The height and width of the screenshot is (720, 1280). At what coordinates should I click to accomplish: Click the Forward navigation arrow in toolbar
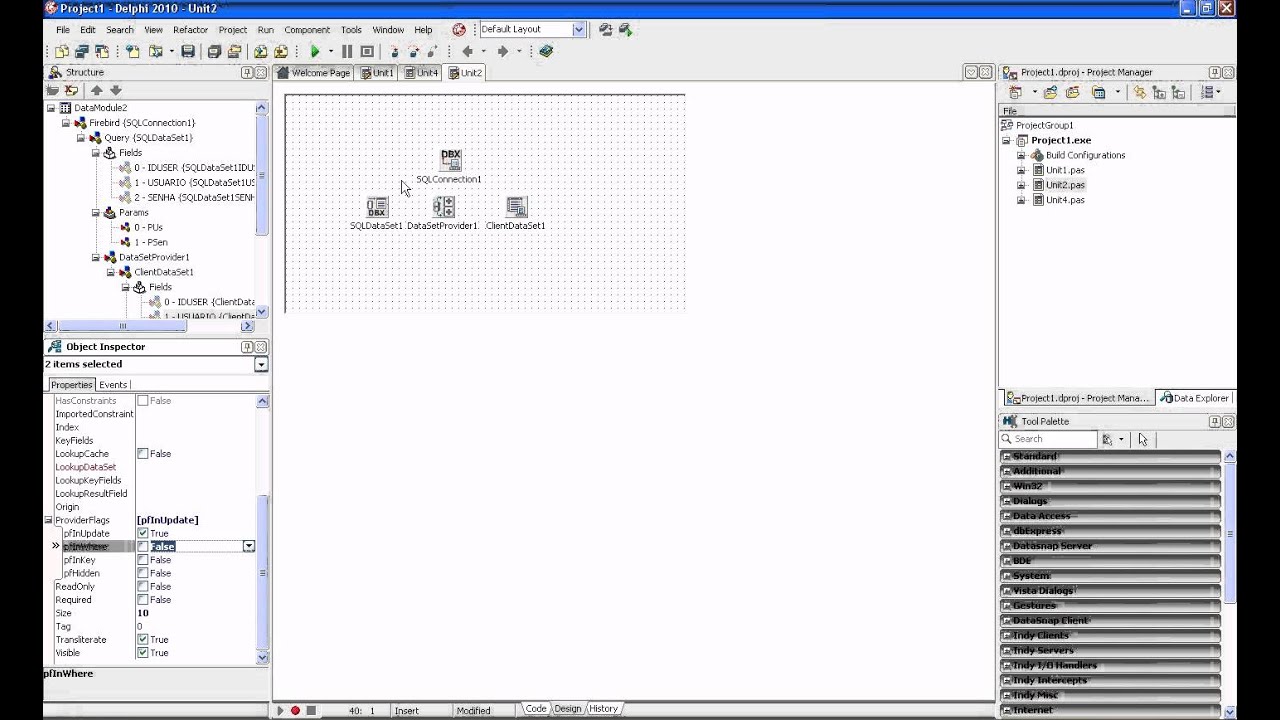pyautogui.click(x=503, y=51)
